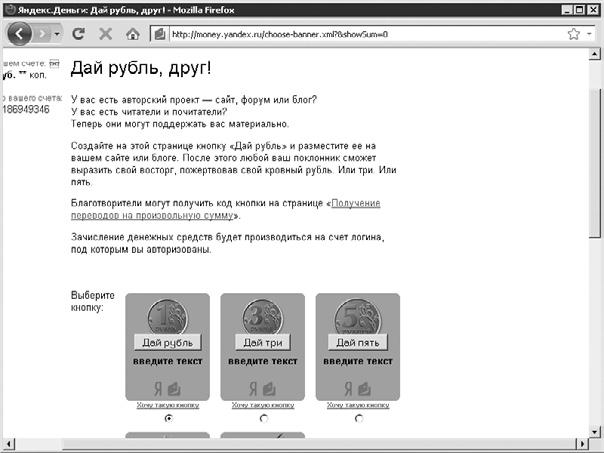Select the radio button under 'Дай пять' banner
This screenshot has width=604, height=453.
click(x=358, y=418)
